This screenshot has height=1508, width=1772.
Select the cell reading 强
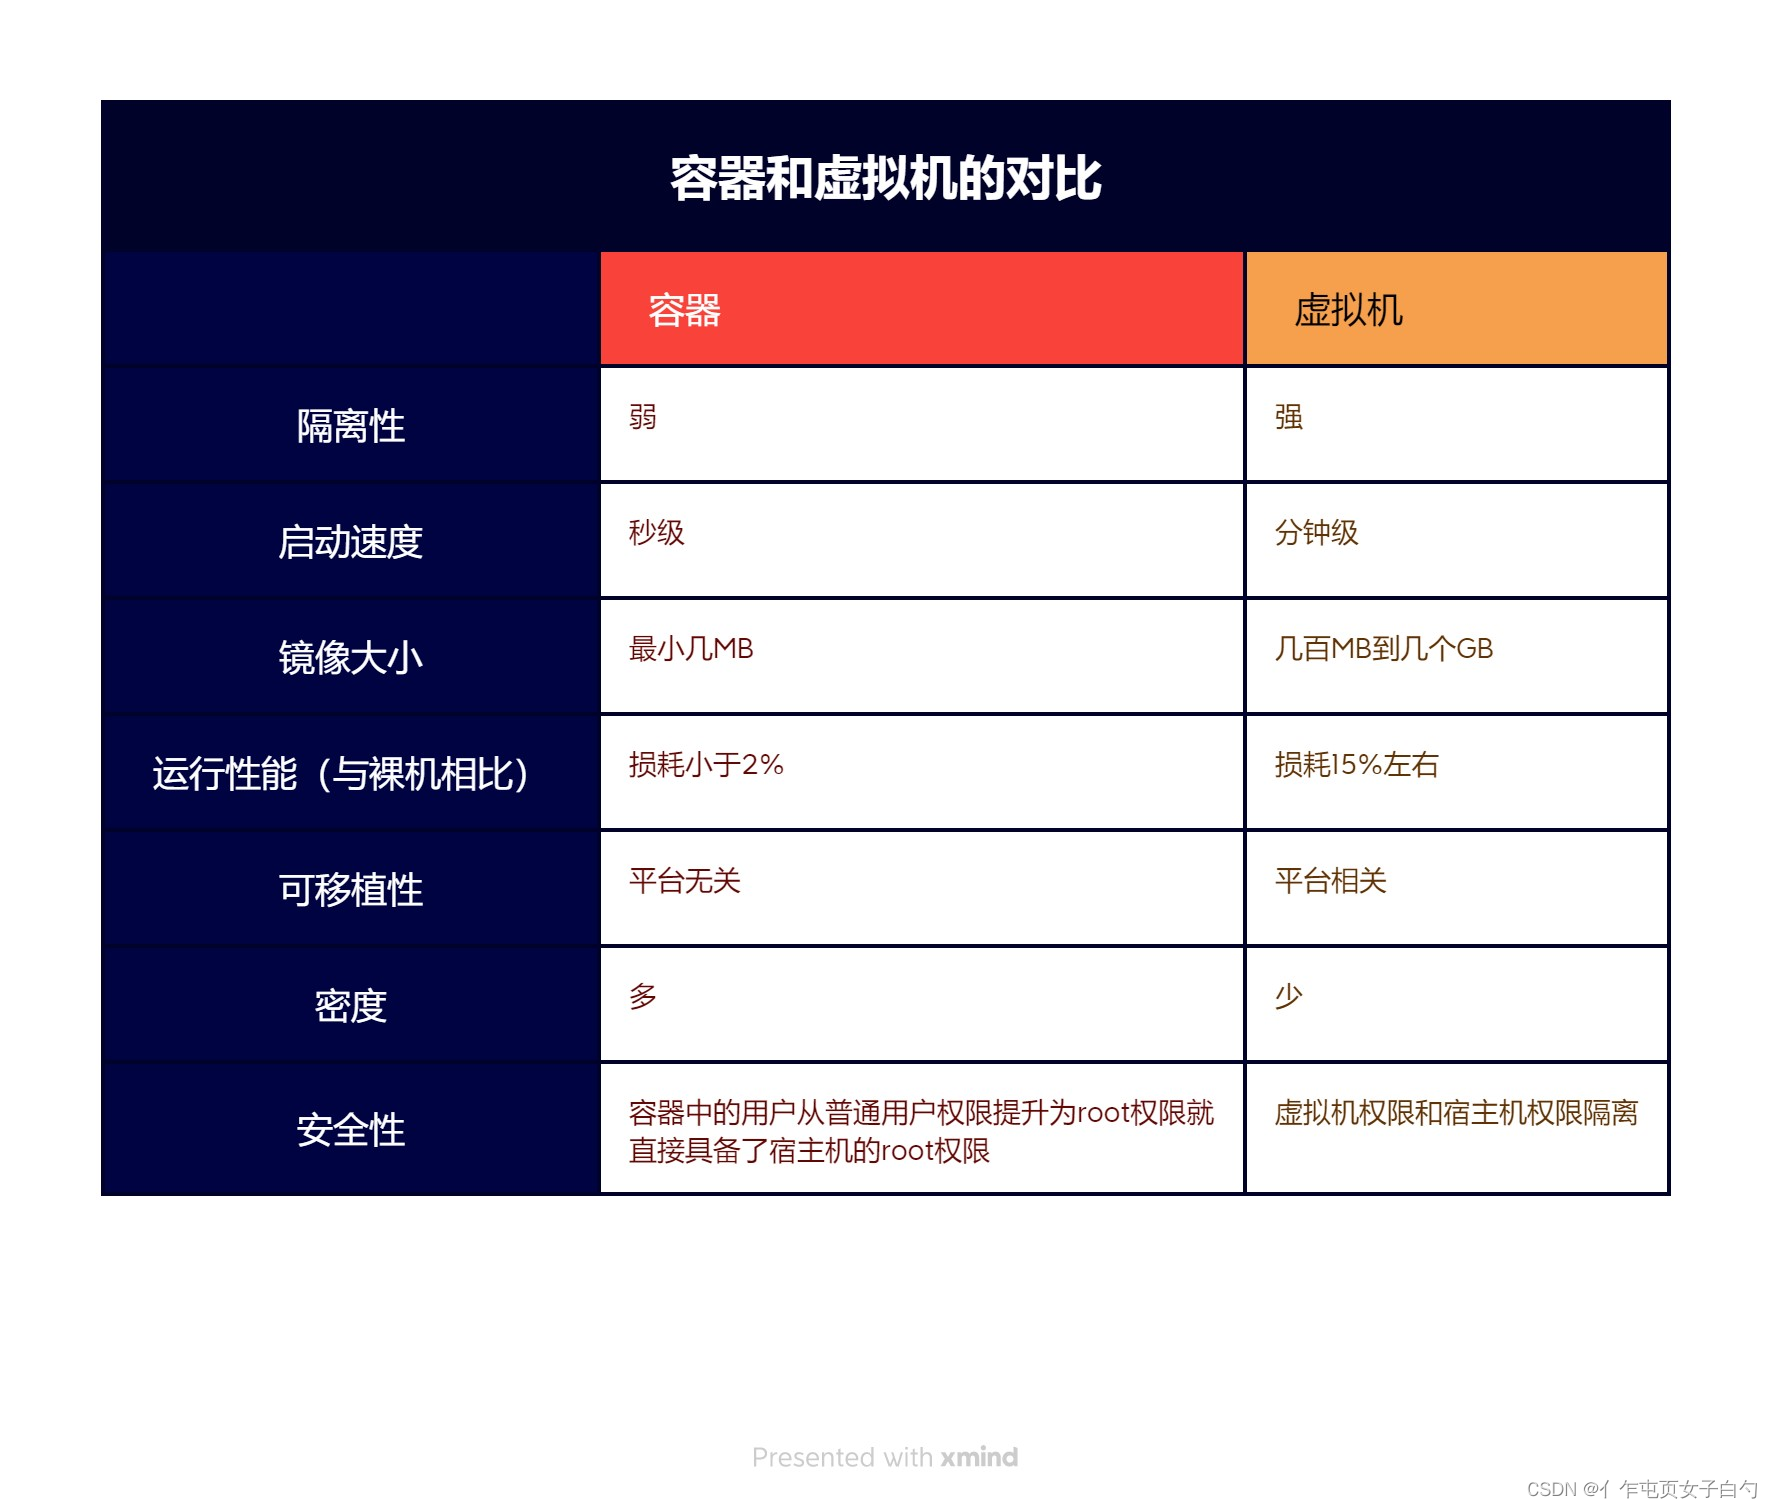pos(1456,424)
